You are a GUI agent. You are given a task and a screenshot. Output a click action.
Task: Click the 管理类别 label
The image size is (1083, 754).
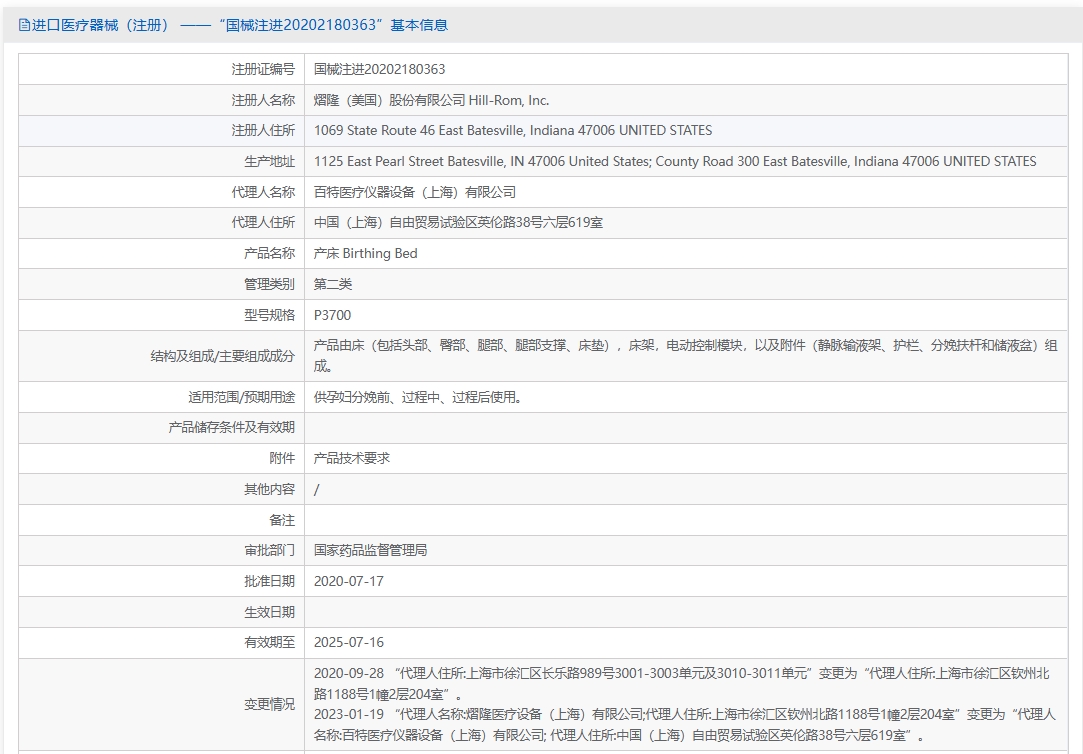269,284
